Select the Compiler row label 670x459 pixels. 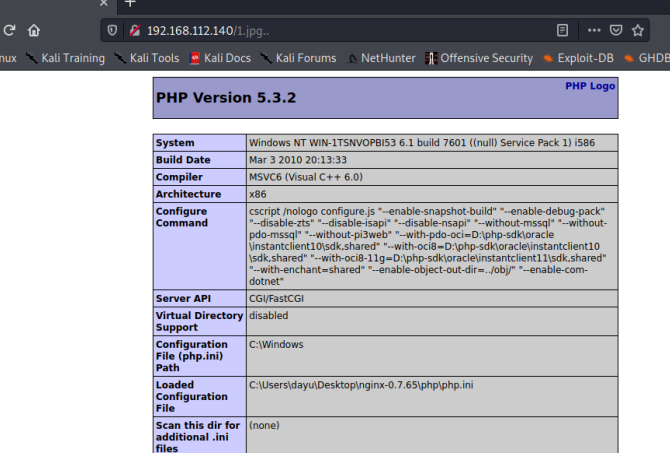179,177
